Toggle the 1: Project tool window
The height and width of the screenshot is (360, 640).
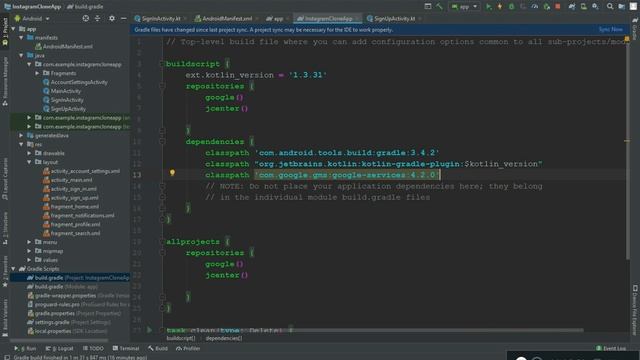point(5,32)
